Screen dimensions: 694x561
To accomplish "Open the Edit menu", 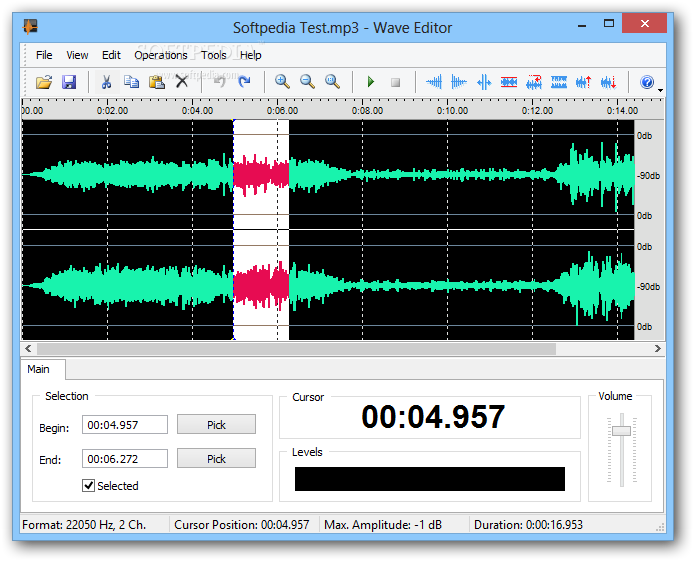I will pyautogui.click(x=111, y=55).
